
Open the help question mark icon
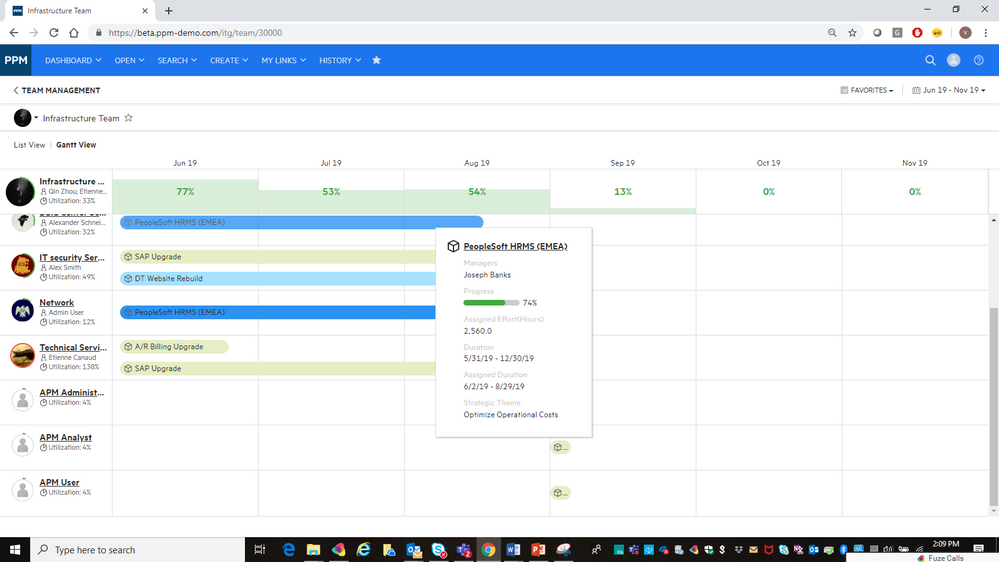click(x=979, y=61)
